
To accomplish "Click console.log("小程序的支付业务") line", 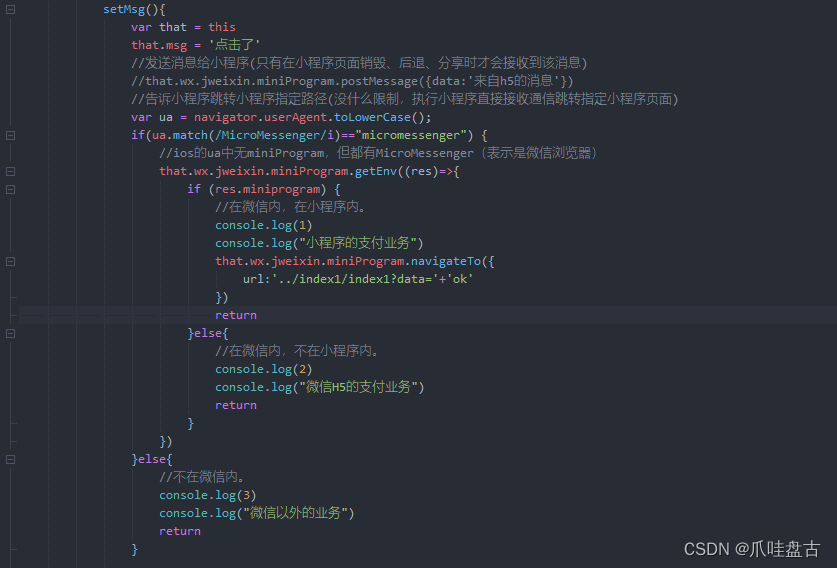I will point(319,243).
